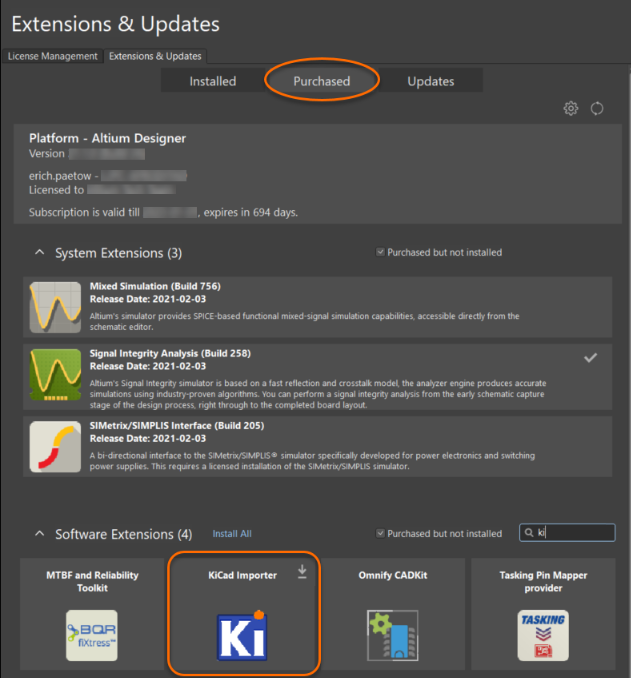Click the Install All link
Image resolution: width=631 pixels, height=678 pixels.
[232, 534]
